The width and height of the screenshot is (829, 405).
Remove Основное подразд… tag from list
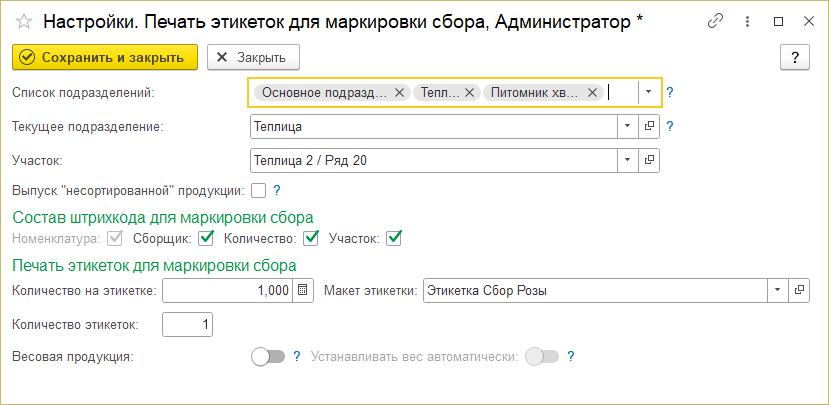tap(400, 93)
